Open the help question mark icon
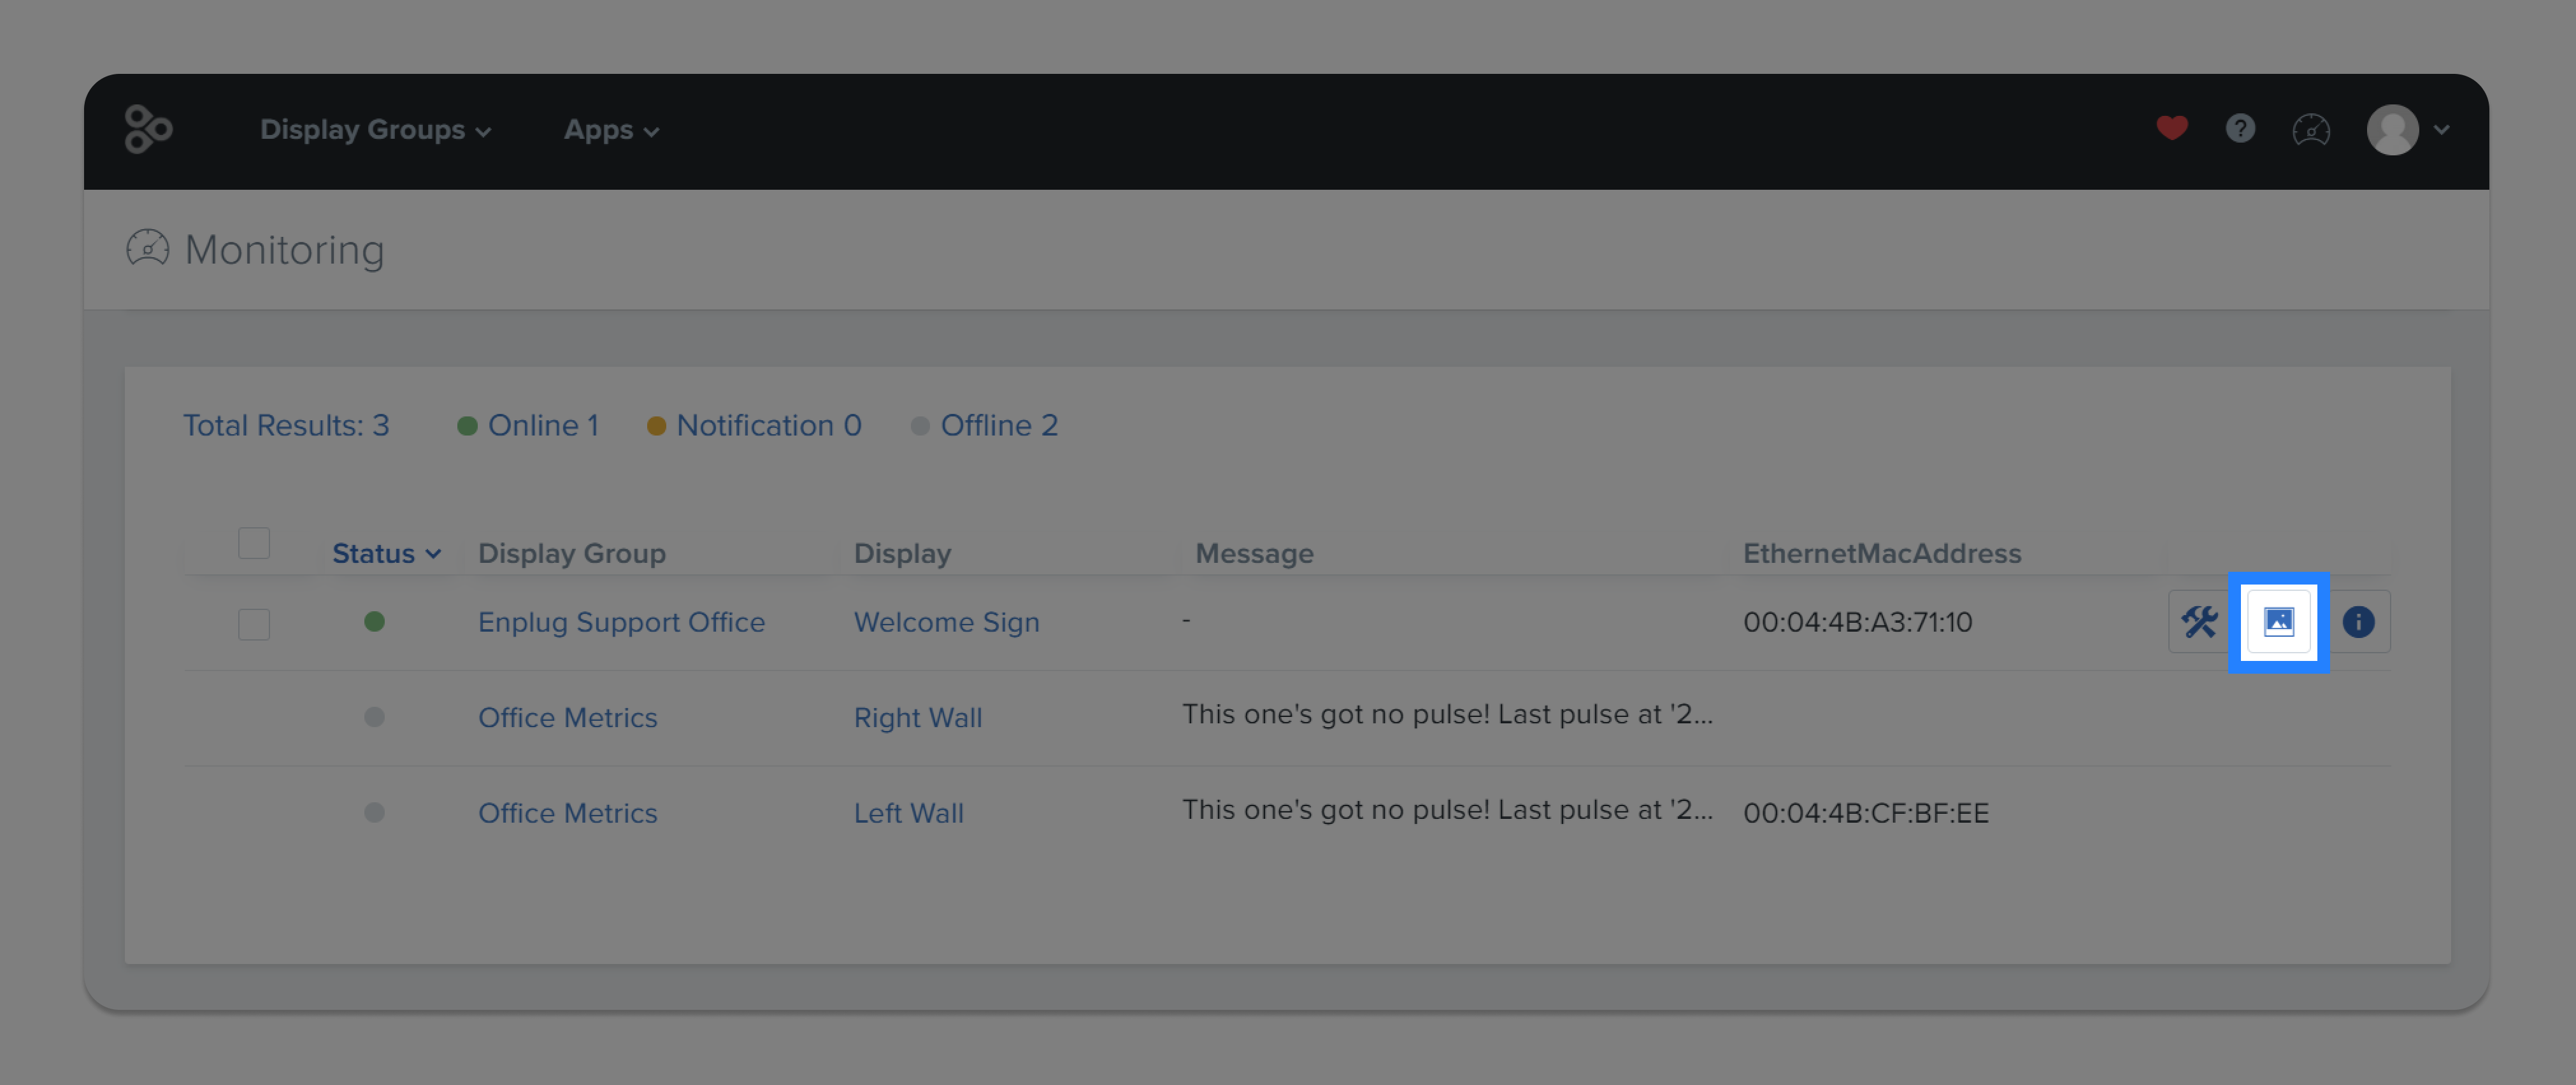The image size is (2576, 1085). [x=2240, y=128]
